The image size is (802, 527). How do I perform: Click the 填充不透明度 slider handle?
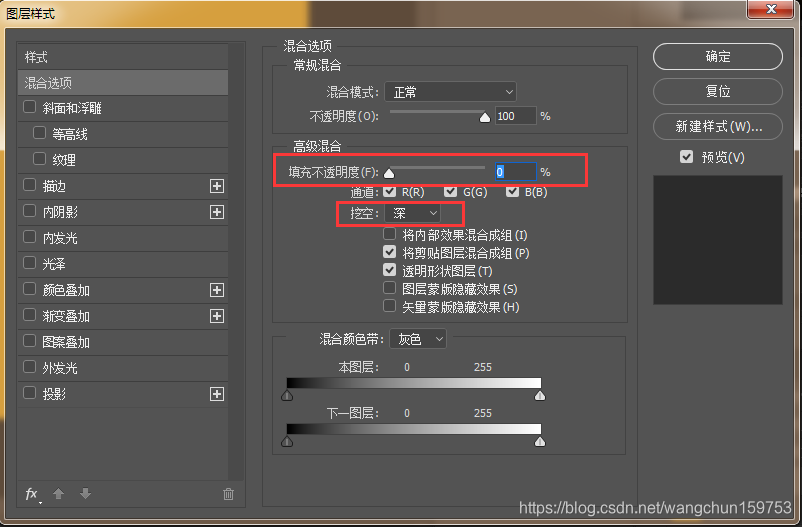pyautogui.click(x=389, y=173)
